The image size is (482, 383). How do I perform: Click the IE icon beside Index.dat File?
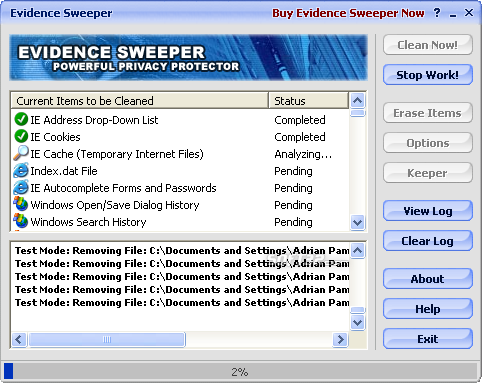point(21,171)
